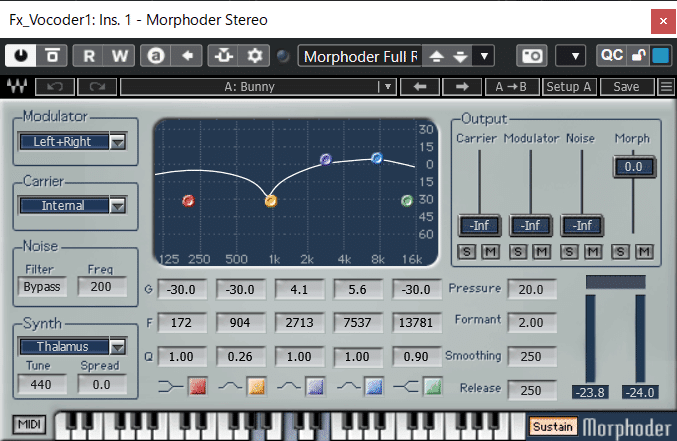Load next preset with down arrow

pos(460,56)
